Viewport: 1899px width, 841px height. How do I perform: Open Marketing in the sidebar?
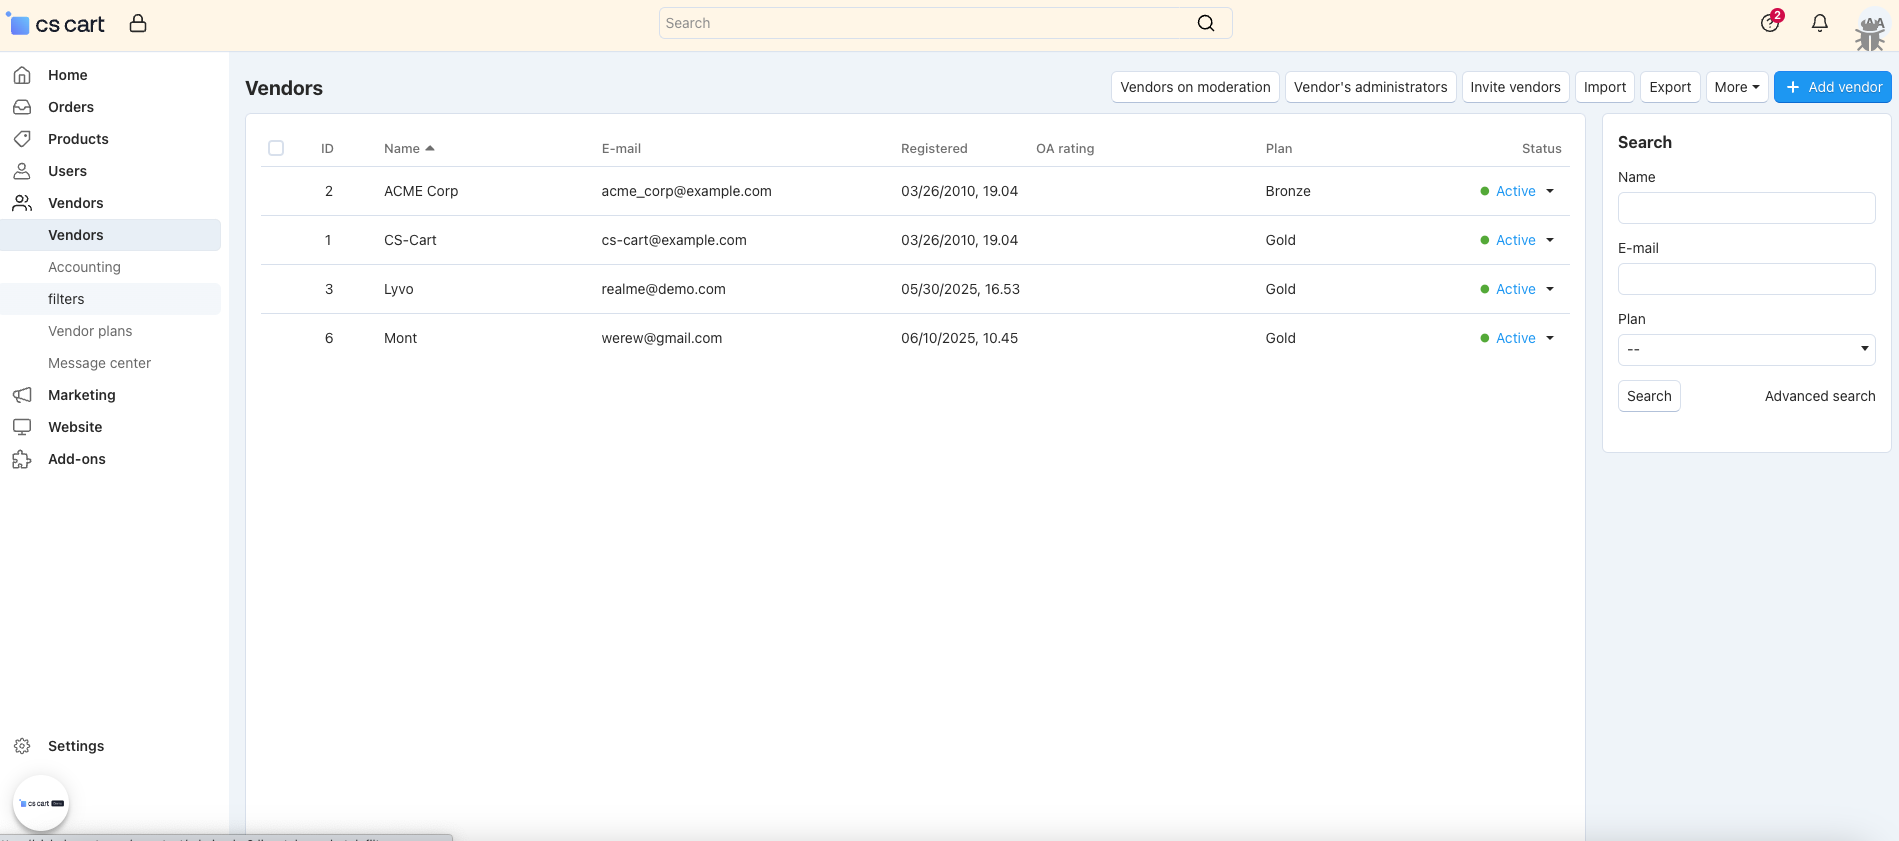tap(82, 395)
